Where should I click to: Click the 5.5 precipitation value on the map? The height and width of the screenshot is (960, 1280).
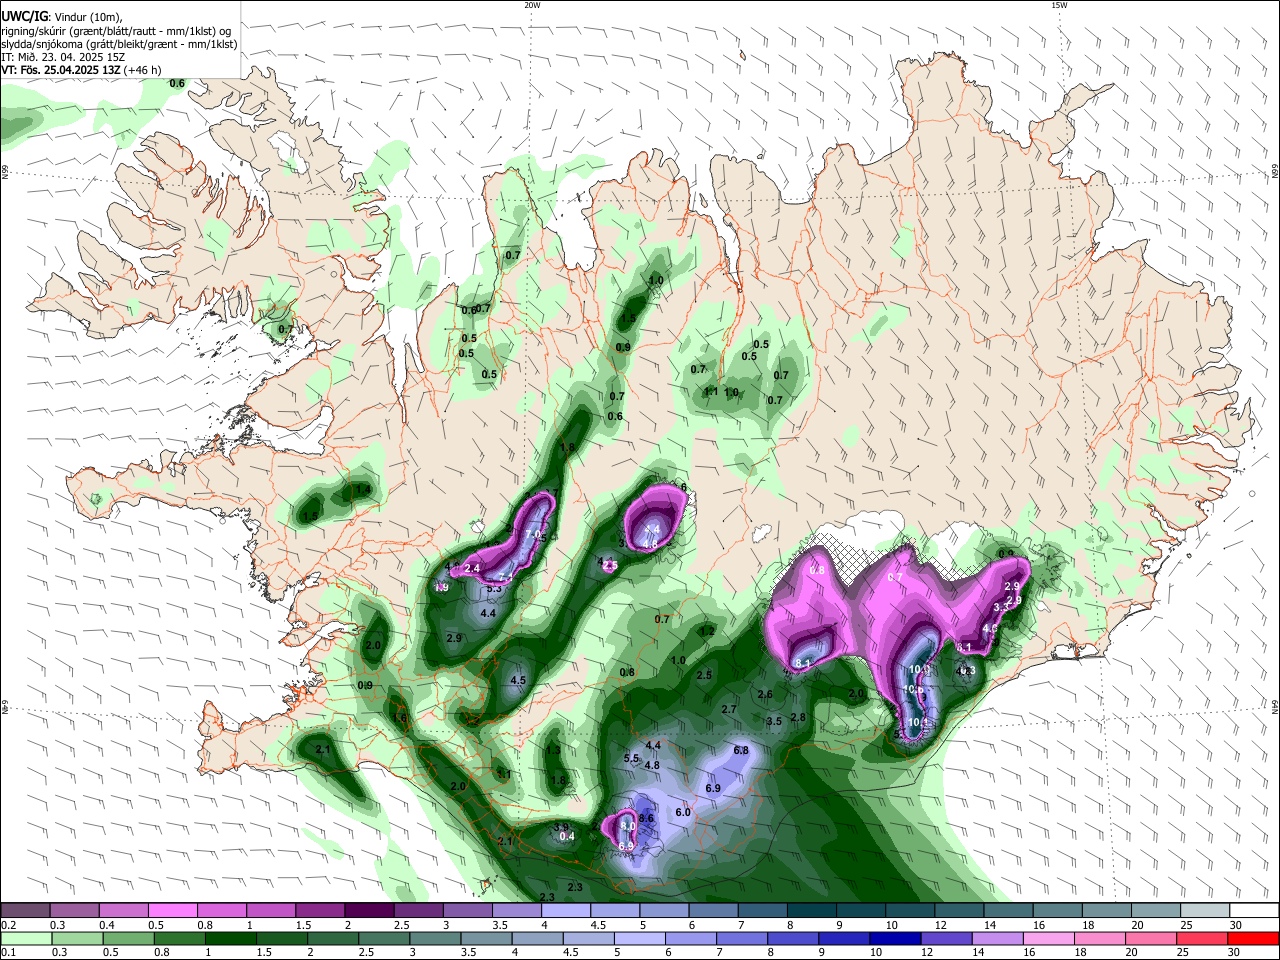[x=631, y=759]
